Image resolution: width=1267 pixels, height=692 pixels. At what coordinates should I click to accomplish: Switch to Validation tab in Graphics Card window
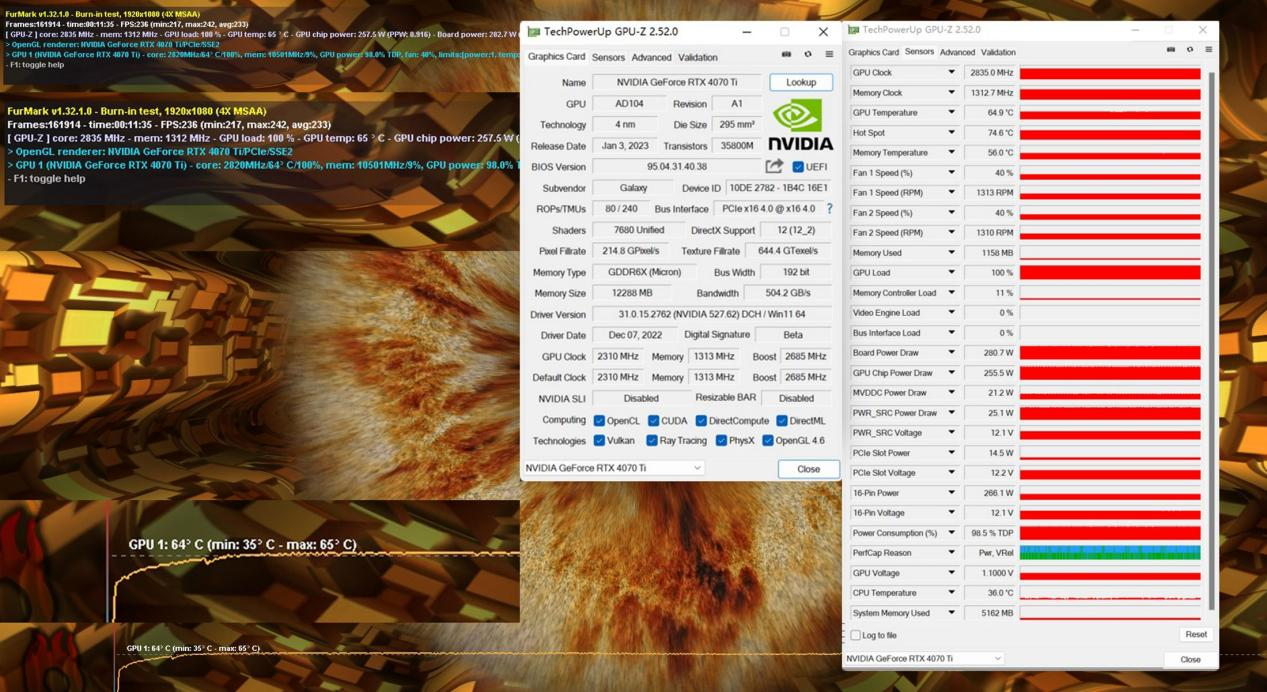697,57
